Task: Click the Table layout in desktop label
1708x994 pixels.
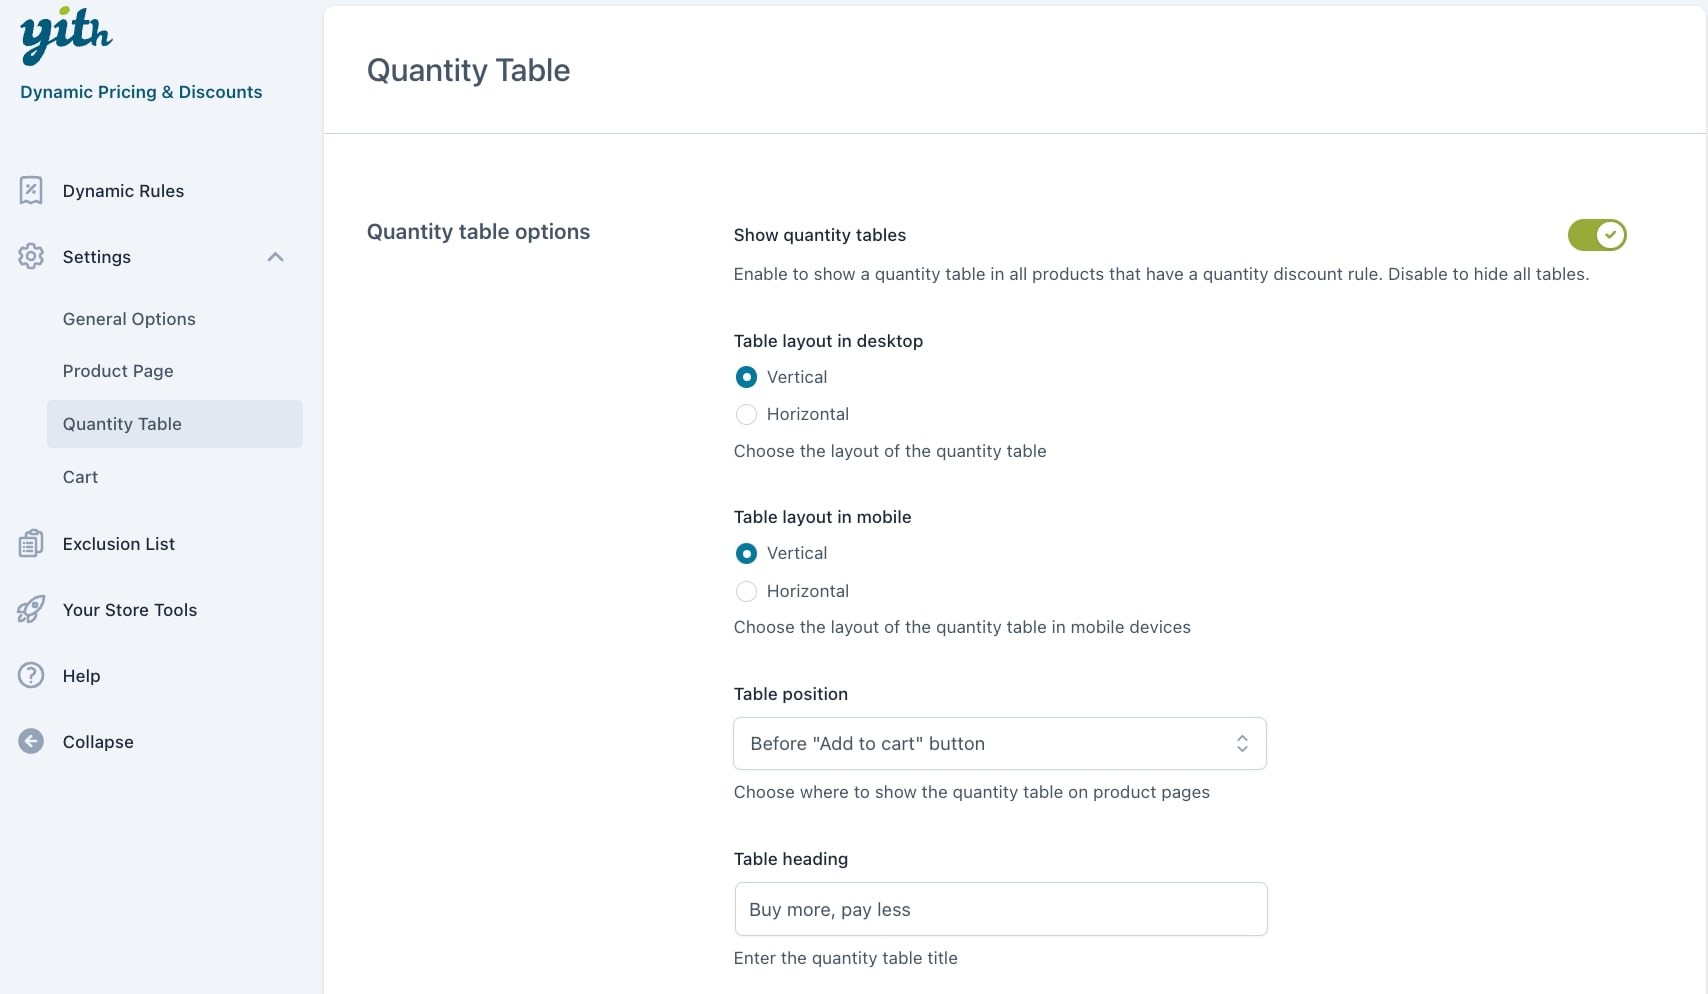Action: tap(828, 341)
